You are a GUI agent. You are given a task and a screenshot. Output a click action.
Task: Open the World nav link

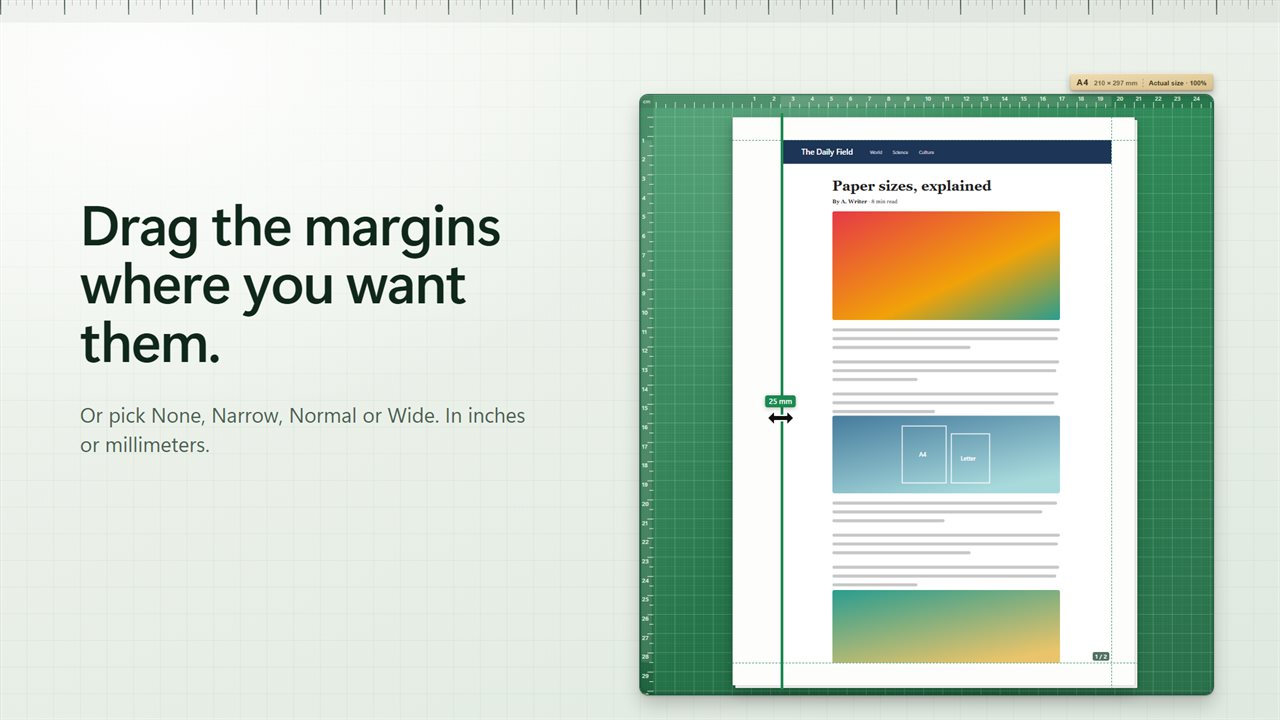click(x=876, y=152)
